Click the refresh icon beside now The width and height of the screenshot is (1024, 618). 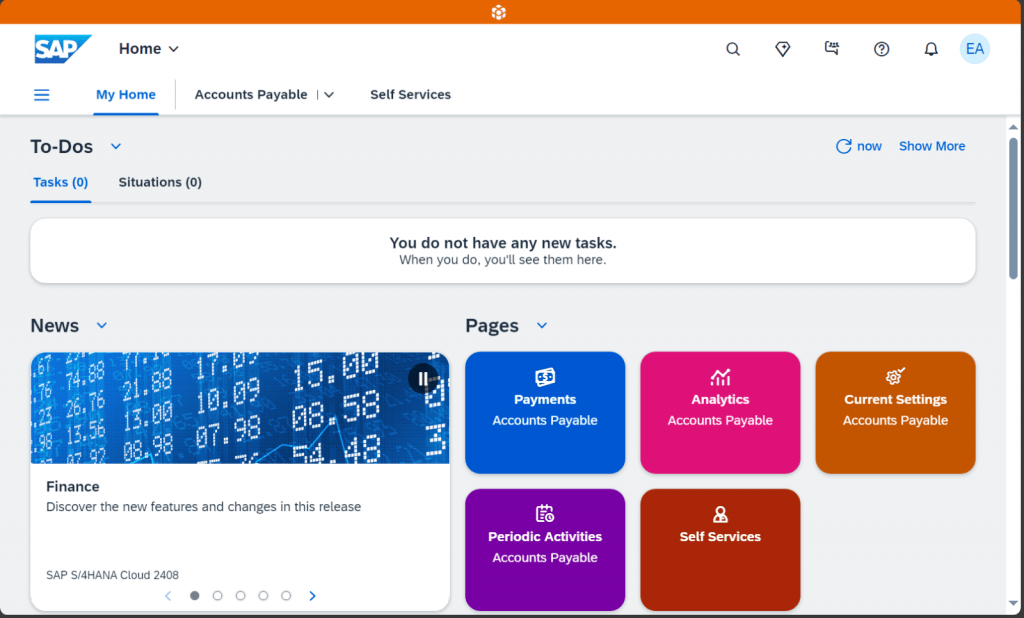pos(843,146)
